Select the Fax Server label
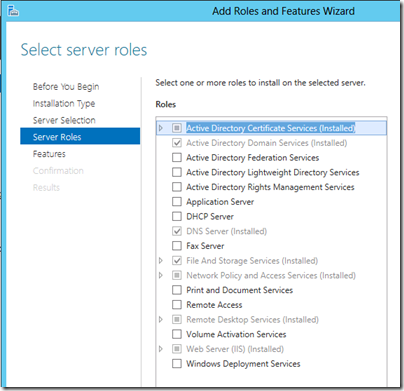 tap(205, 246)
